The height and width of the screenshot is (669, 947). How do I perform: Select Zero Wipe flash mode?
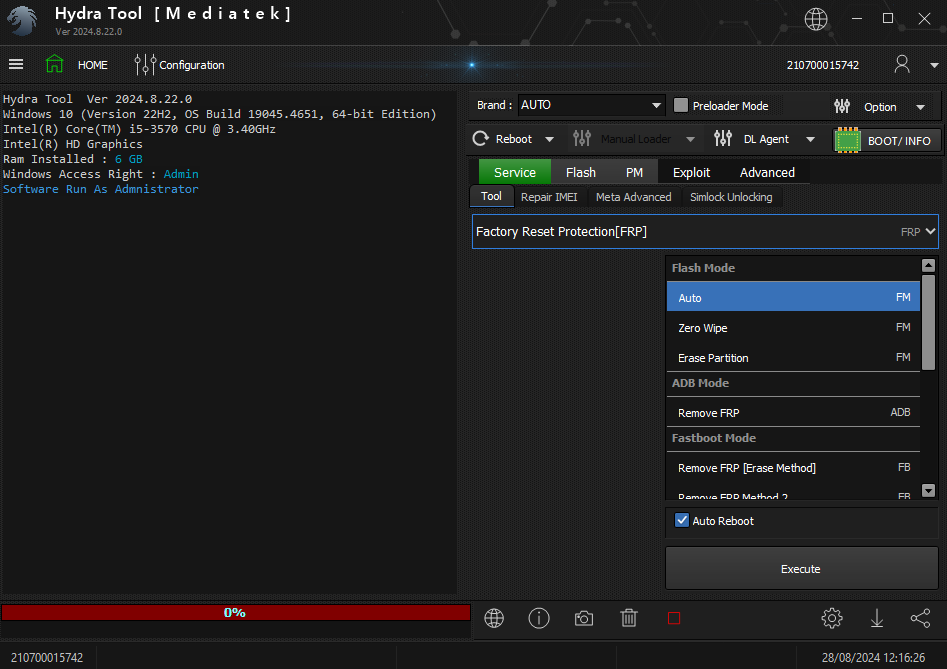pyautogui.click(x=793, y=327)
